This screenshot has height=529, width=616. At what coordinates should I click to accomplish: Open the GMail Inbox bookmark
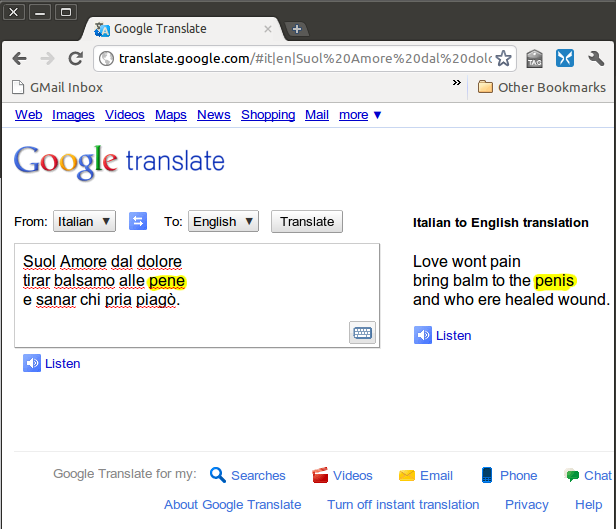(x=57, y=87)
